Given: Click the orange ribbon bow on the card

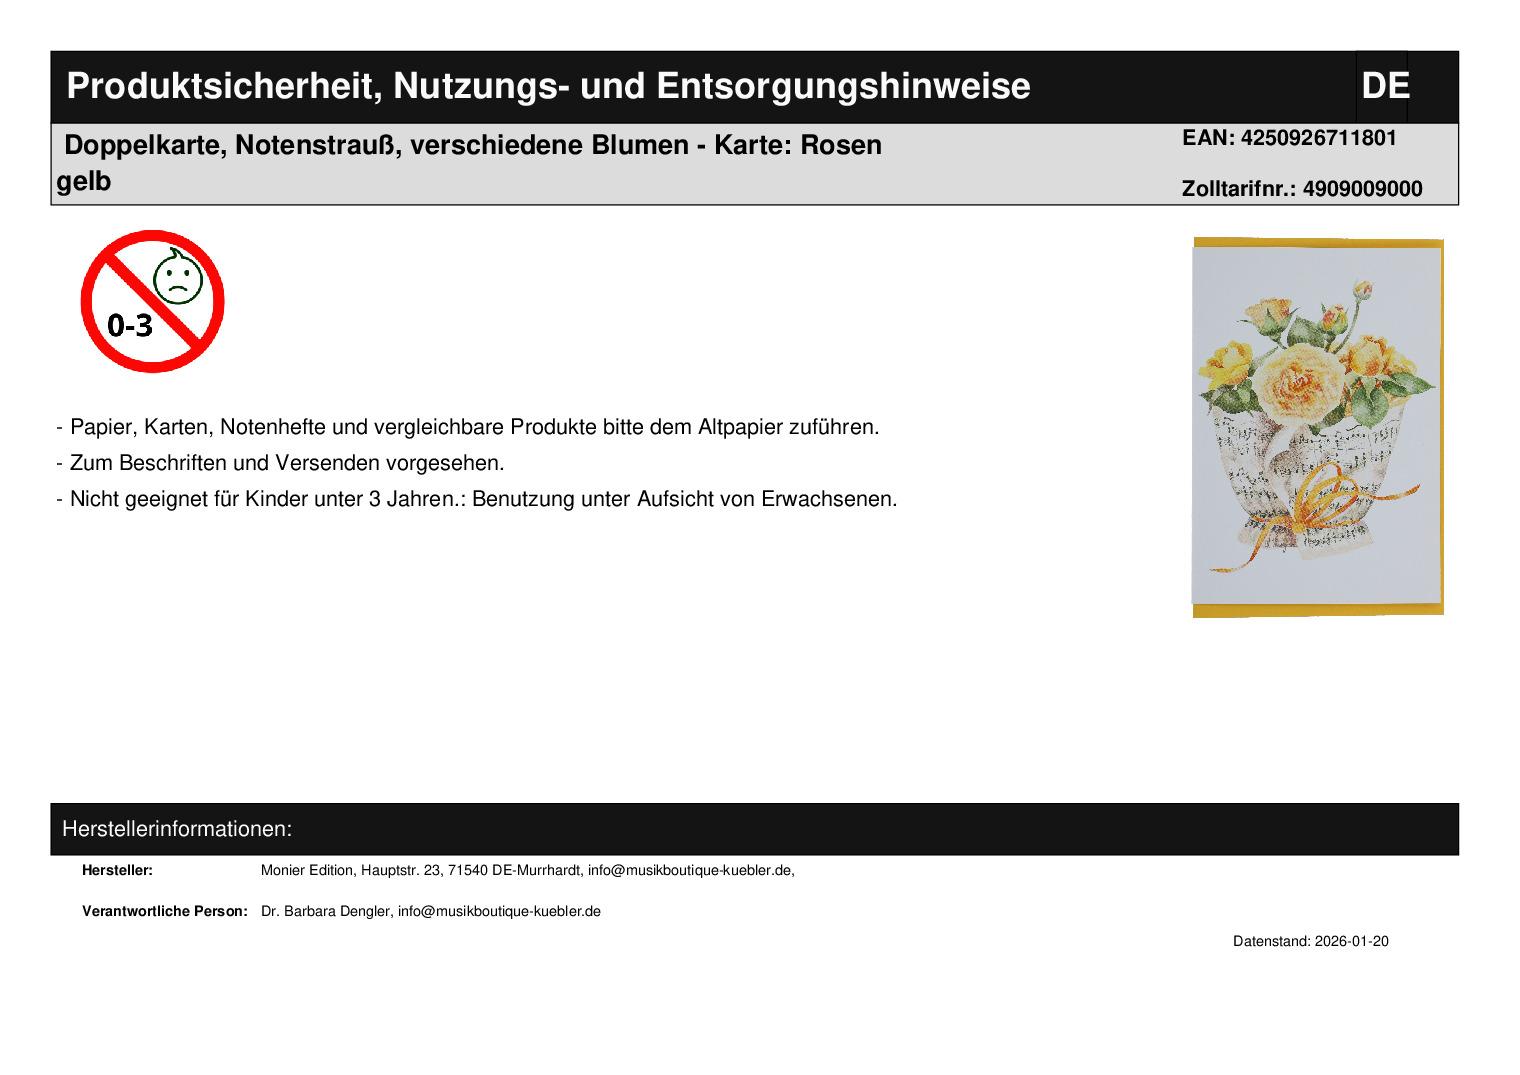Looking at the screenshot, I should [1329, 503].
